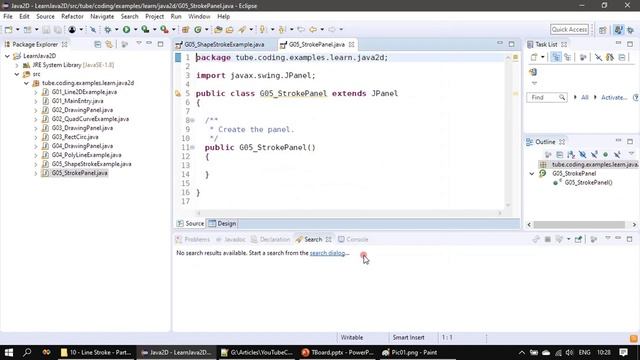640x360 pixels.
Task: Open the Project menu
Action: click(154, 16)
